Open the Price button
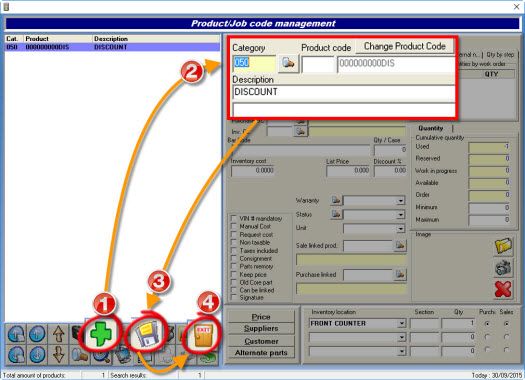The image size is (525, 380). 261,317
